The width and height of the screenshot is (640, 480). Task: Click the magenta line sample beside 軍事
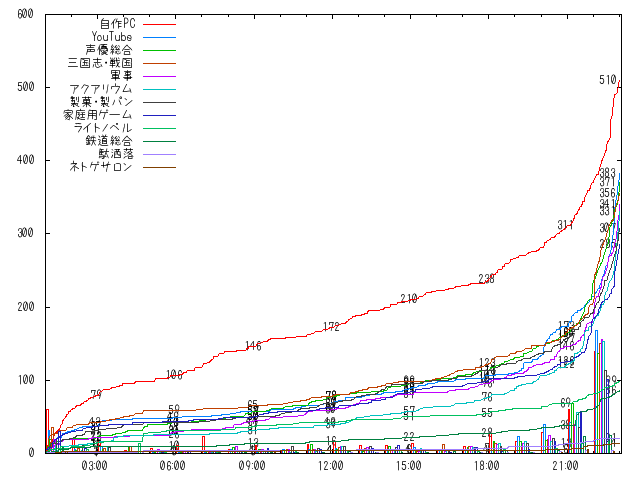pos(160,75)
